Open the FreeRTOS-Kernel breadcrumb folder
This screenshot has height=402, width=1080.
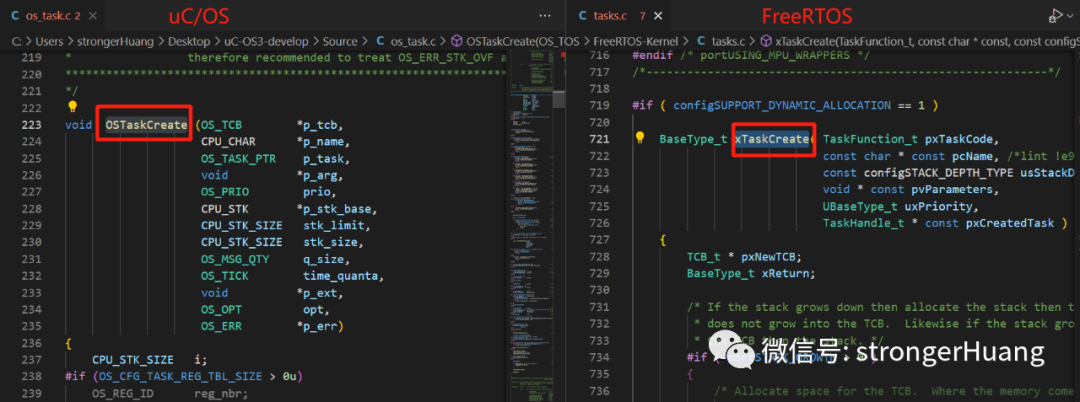(x=635, y=41)
